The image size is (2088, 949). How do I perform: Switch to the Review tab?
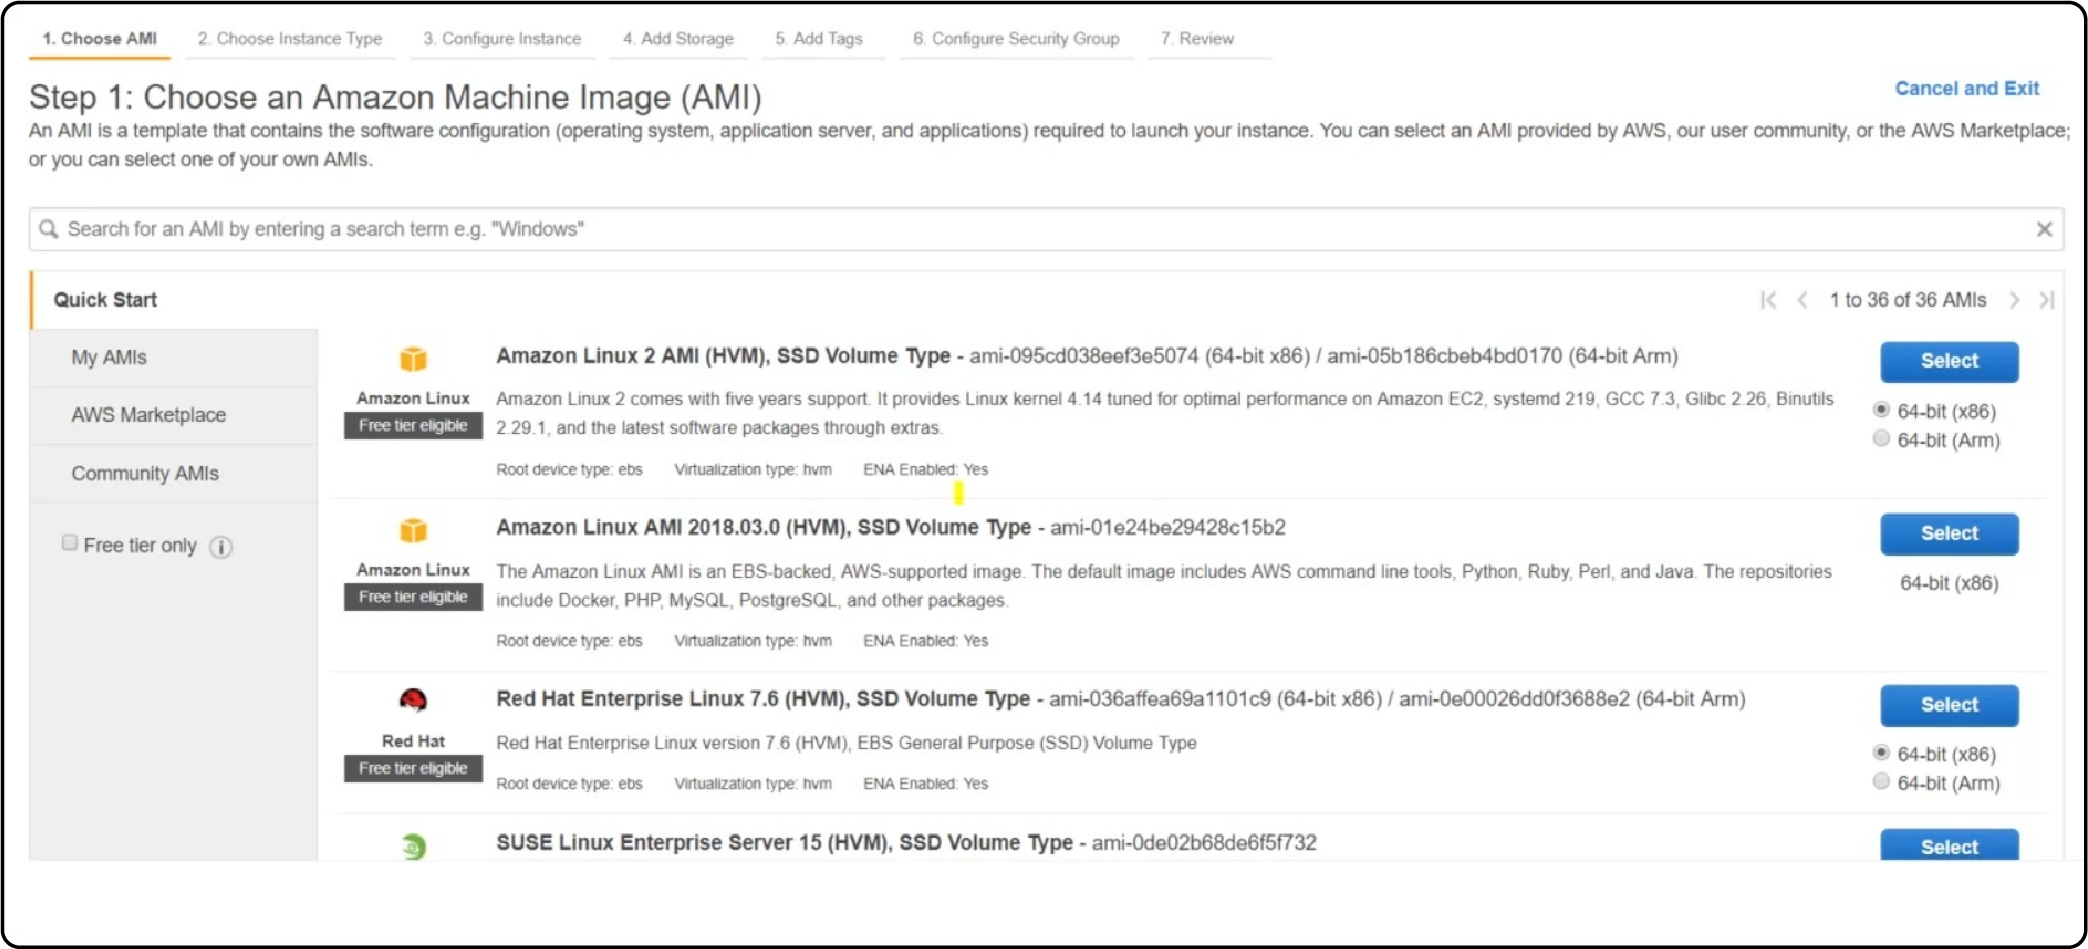coord(1197,38)
